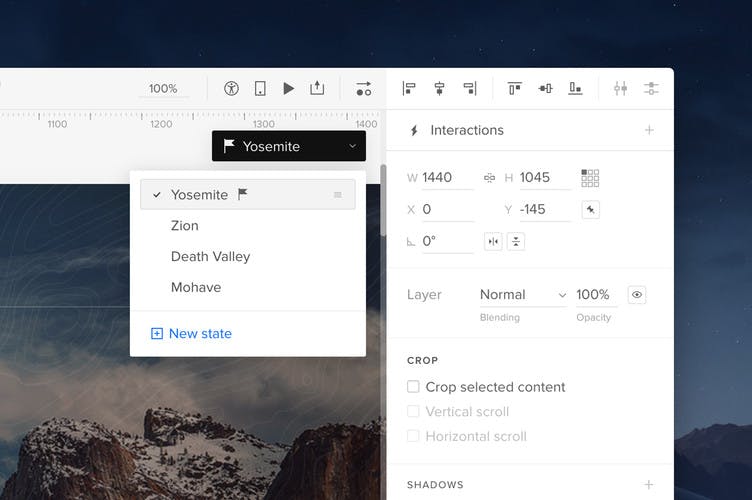
Task: Edit the layer opacity 100% field
Action: click(596, 294)
